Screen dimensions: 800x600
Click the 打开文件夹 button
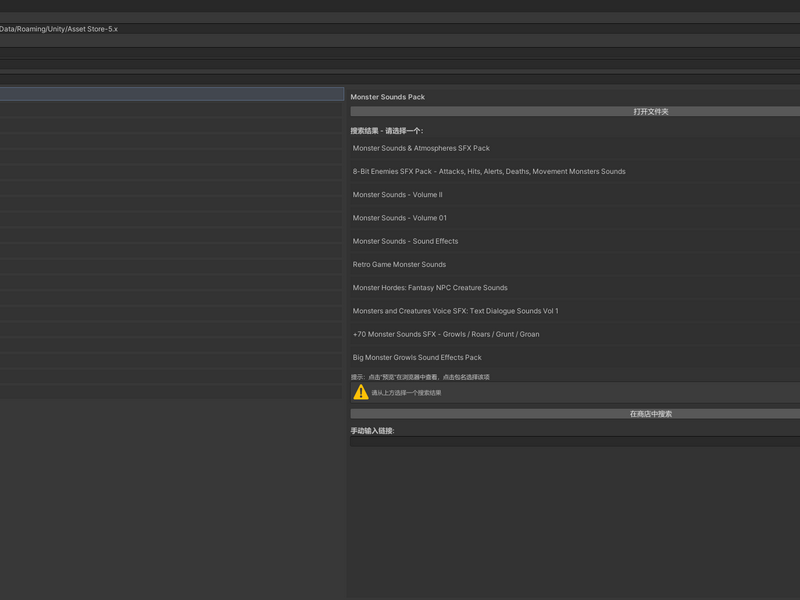[575, 111]
